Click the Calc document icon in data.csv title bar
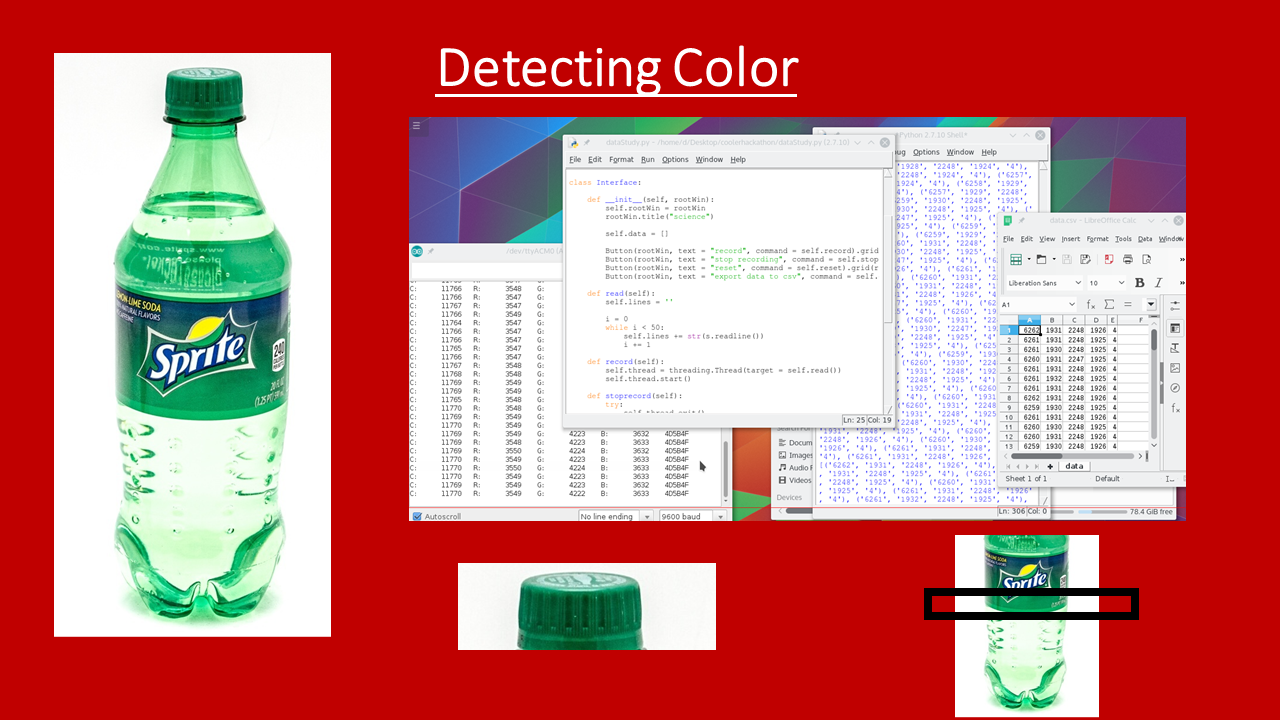This screenshot has height=720, width=1280. click(x=1007, y=221)
